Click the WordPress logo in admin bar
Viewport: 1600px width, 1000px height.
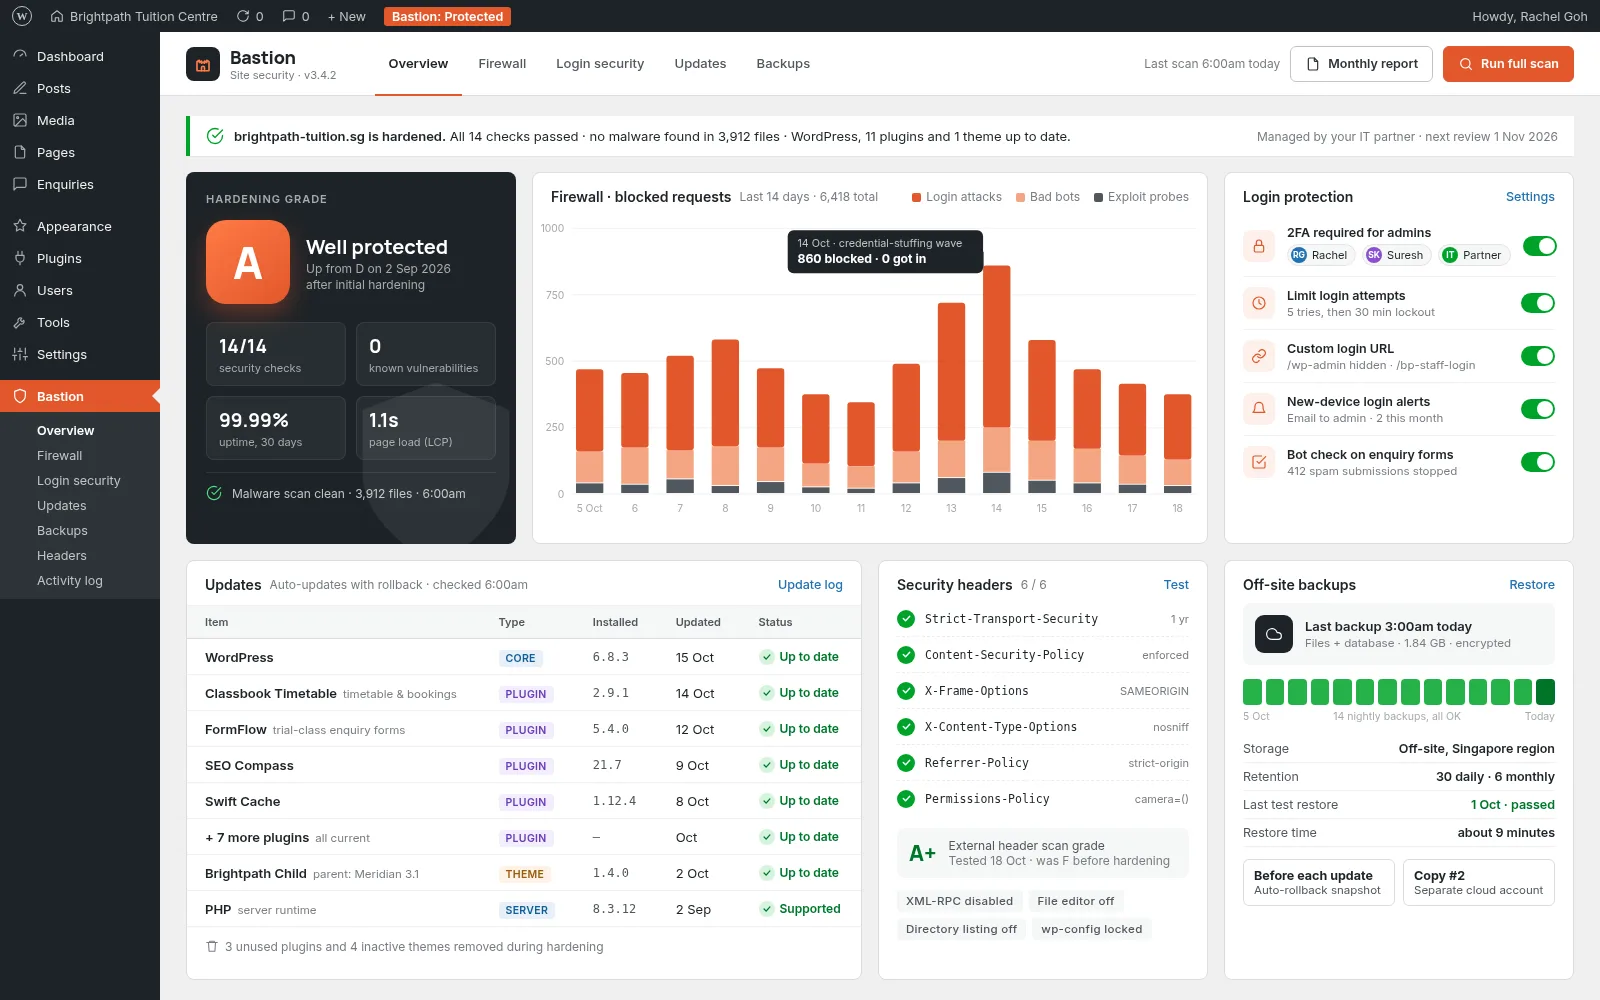click(x=22, y=16)
